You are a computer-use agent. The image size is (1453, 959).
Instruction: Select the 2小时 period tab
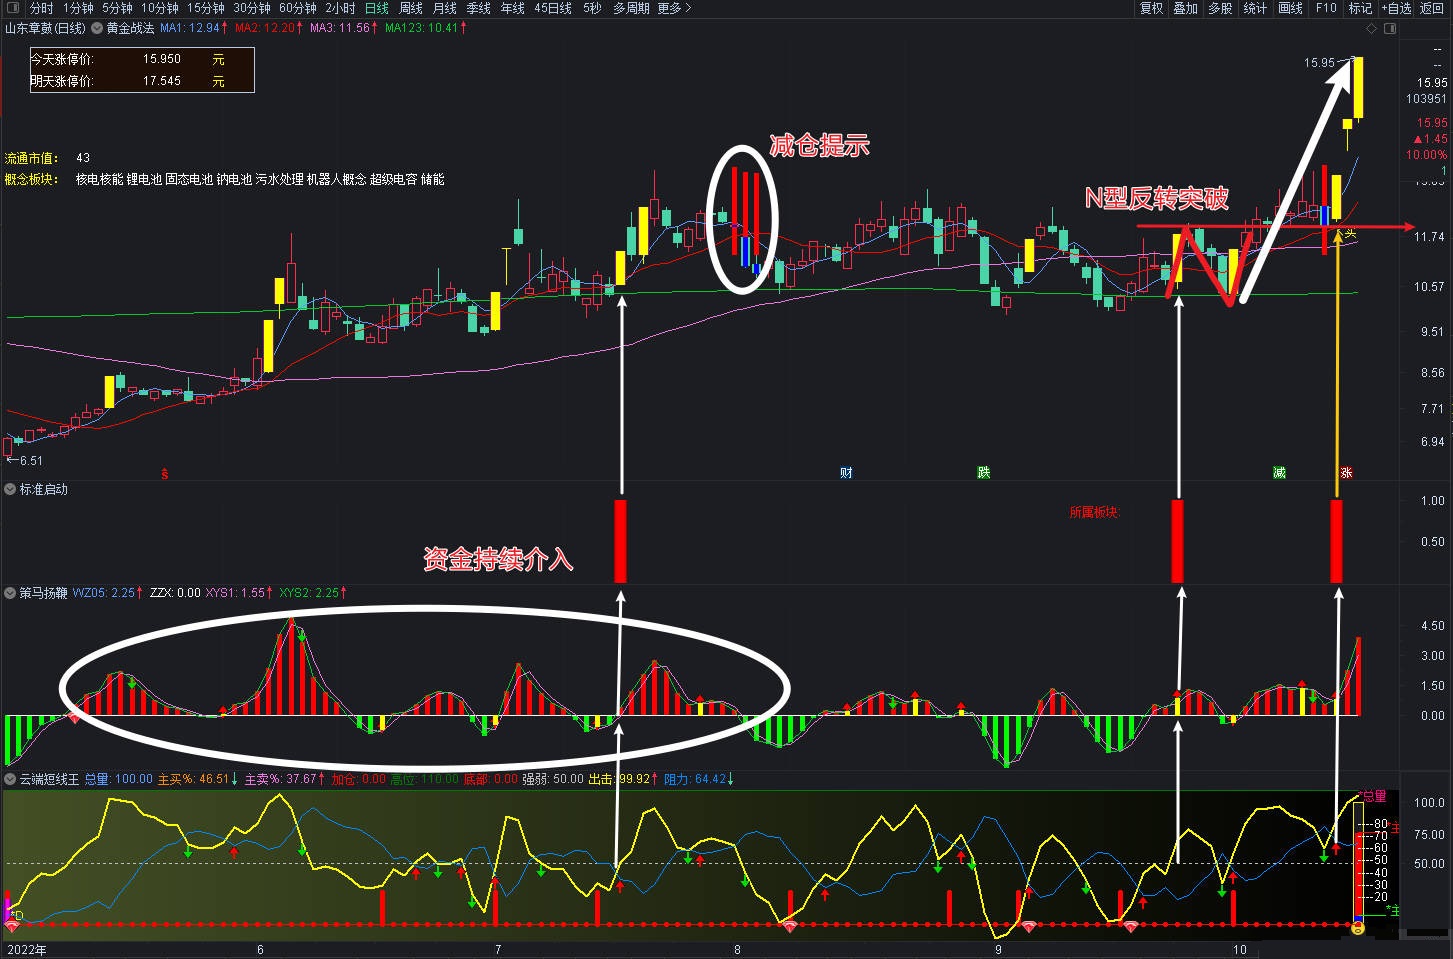(340, 8)
